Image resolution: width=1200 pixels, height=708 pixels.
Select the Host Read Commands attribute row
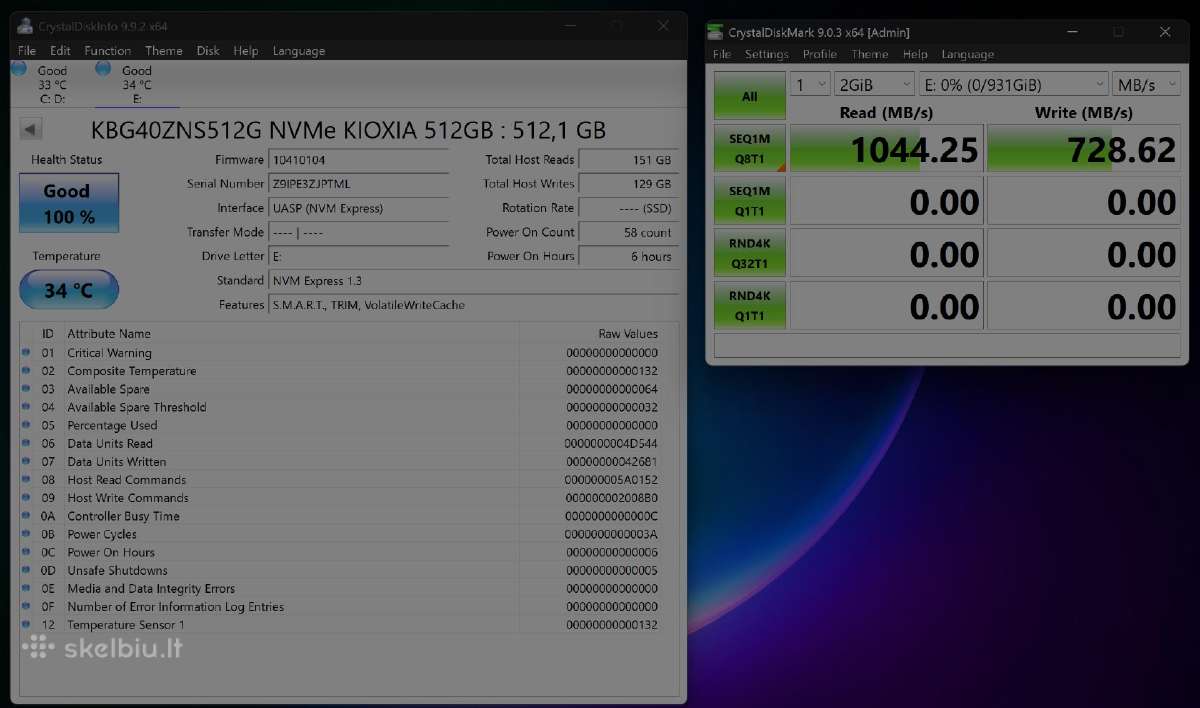tap(341, 479)
